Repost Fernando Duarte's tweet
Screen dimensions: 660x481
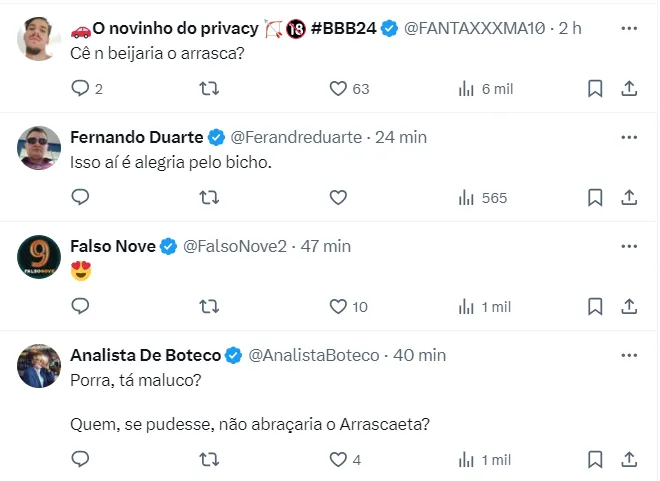tap(210, 198)
